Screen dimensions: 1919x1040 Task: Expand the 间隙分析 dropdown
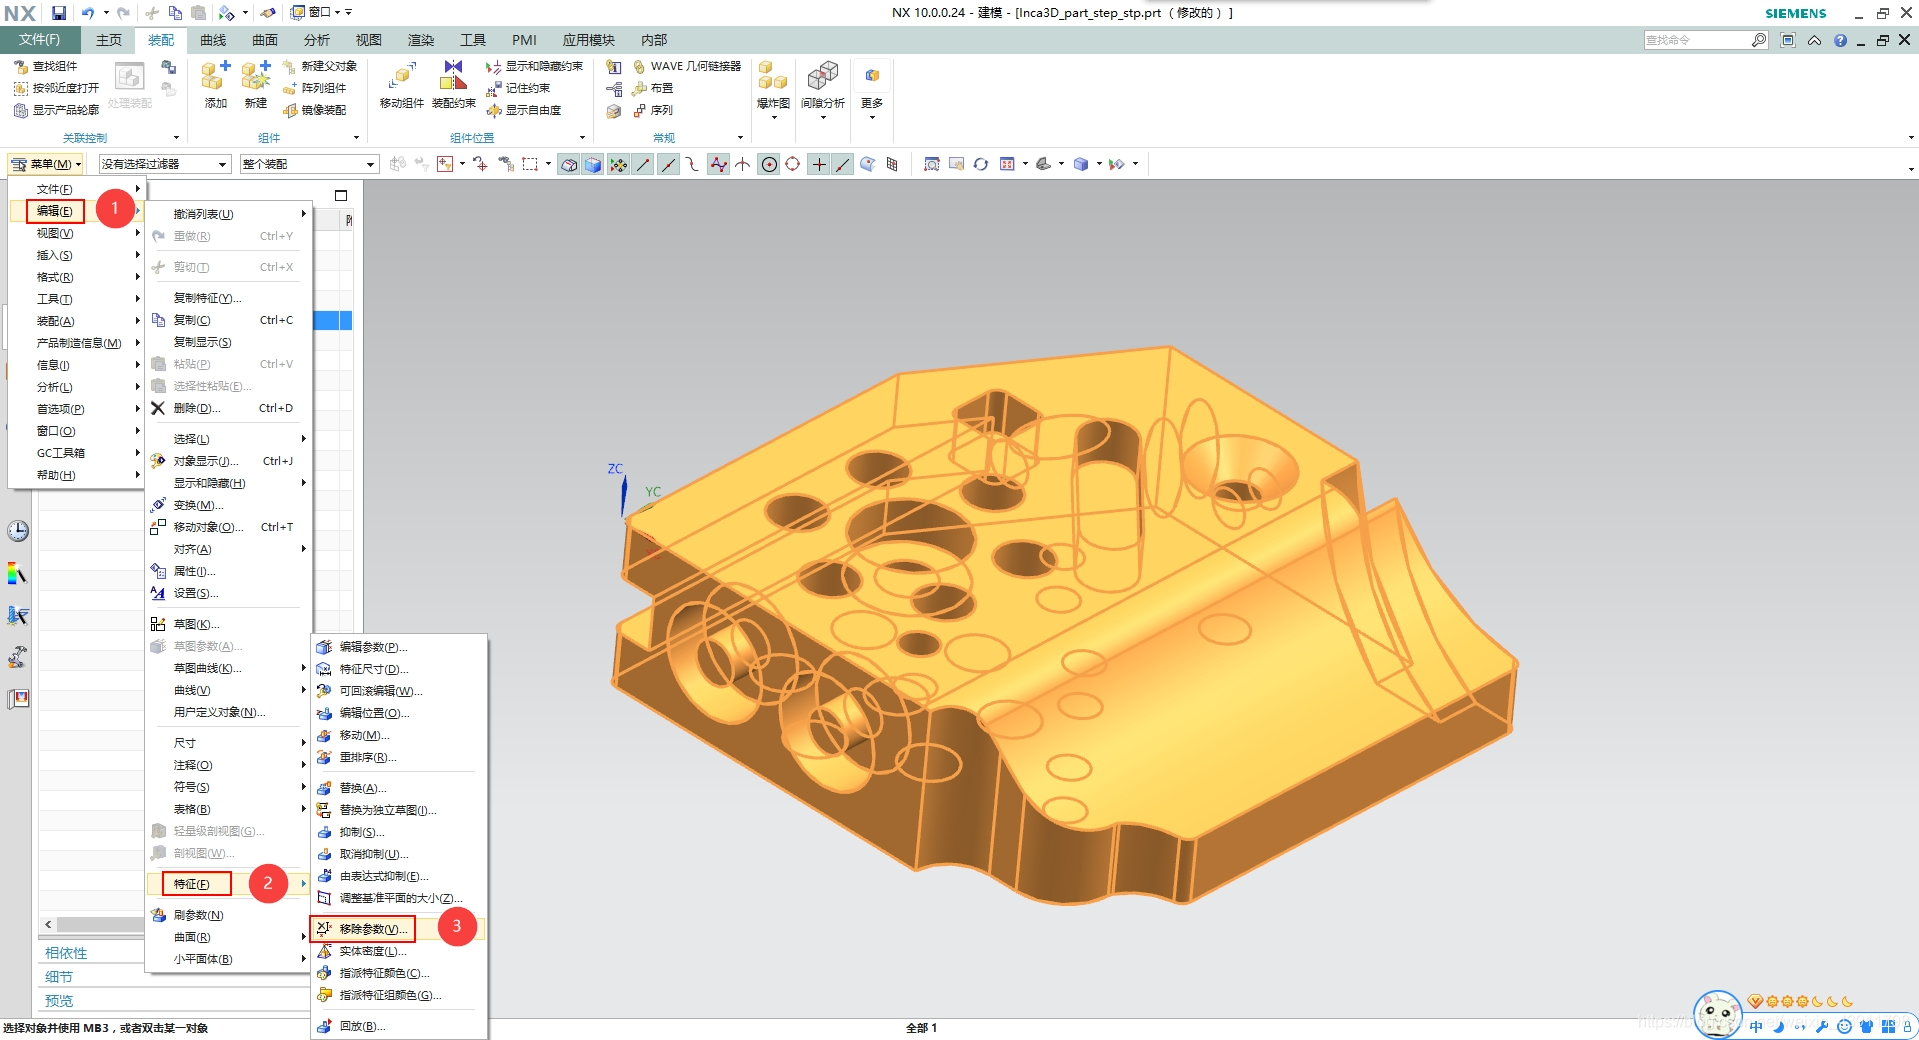tap(823, 118)
